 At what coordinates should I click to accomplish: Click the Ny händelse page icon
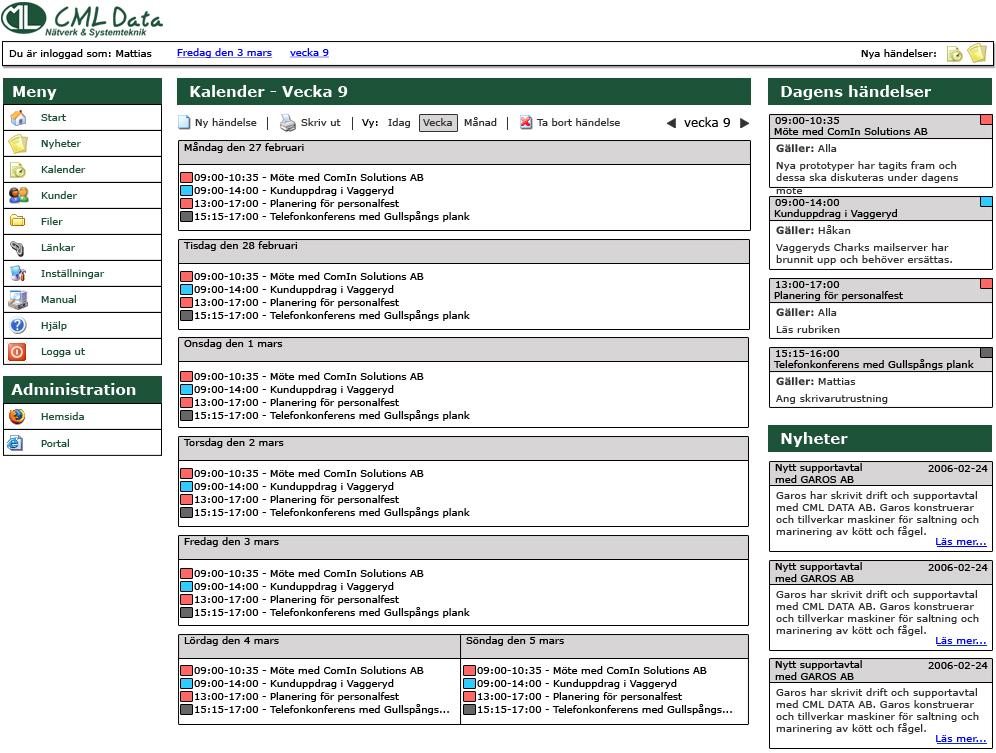tap(184, 123)
